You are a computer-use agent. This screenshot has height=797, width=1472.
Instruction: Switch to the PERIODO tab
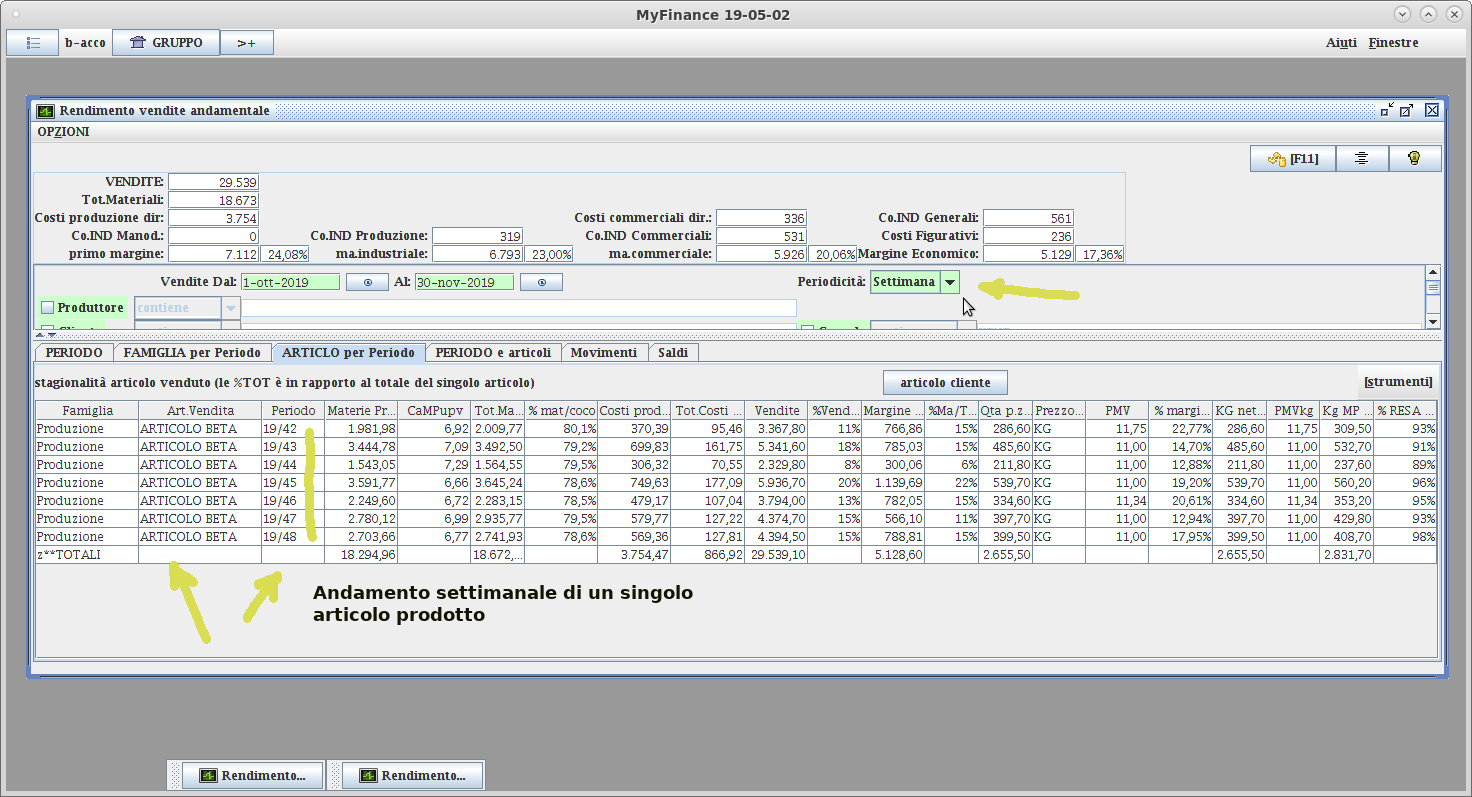click(74, 353)
